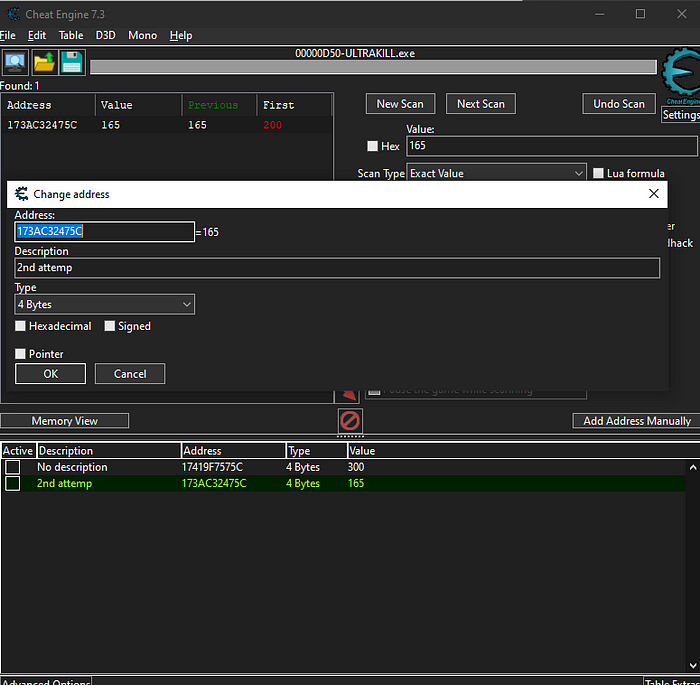Click the New Scan button
The image size is (700, 685).
pos(400,104)
